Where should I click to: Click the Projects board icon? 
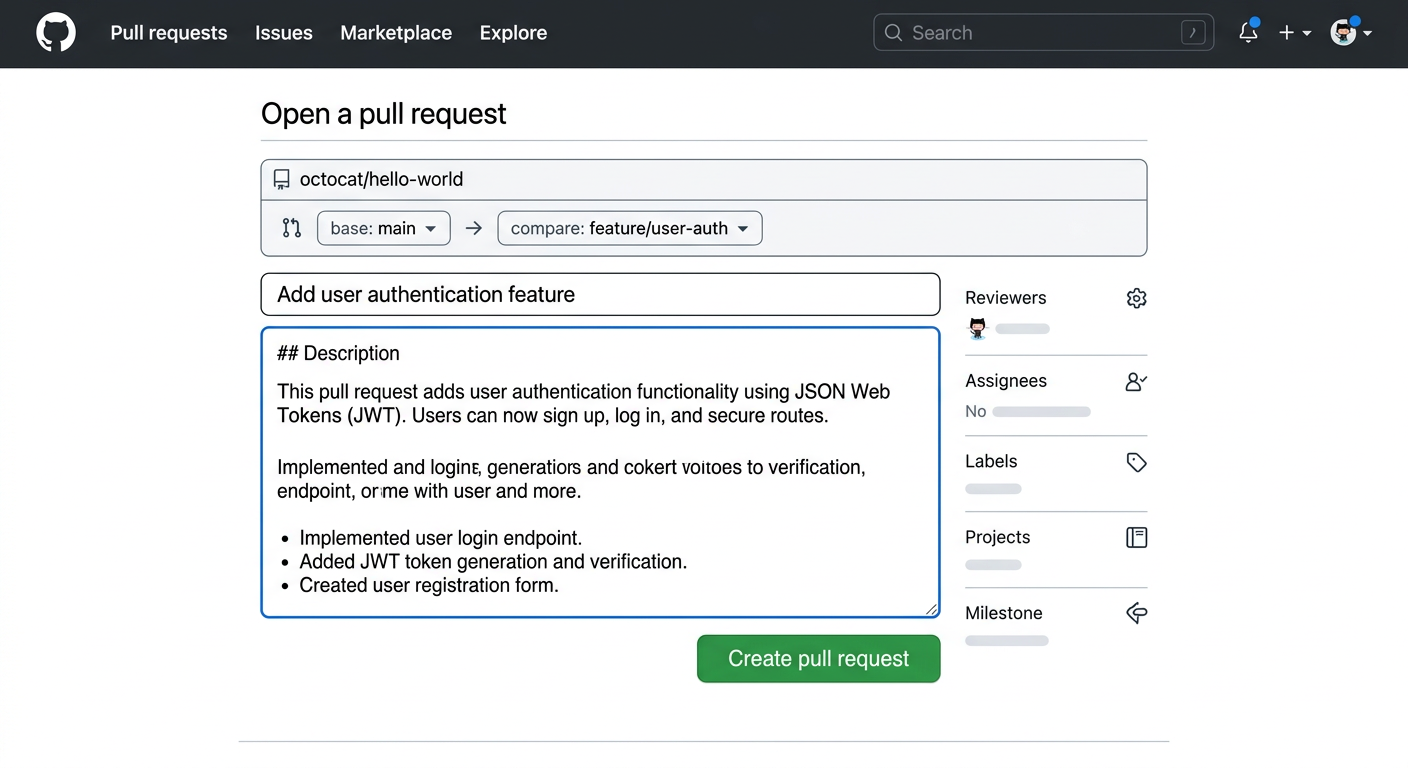click(1136, 537)
